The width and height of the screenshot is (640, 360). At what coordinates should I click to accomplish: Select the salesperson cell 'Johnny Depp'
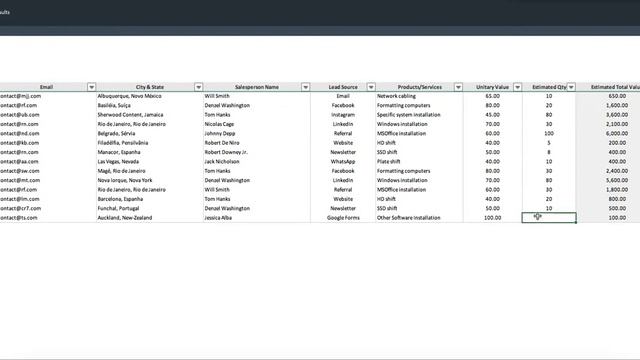click(257, 133)
